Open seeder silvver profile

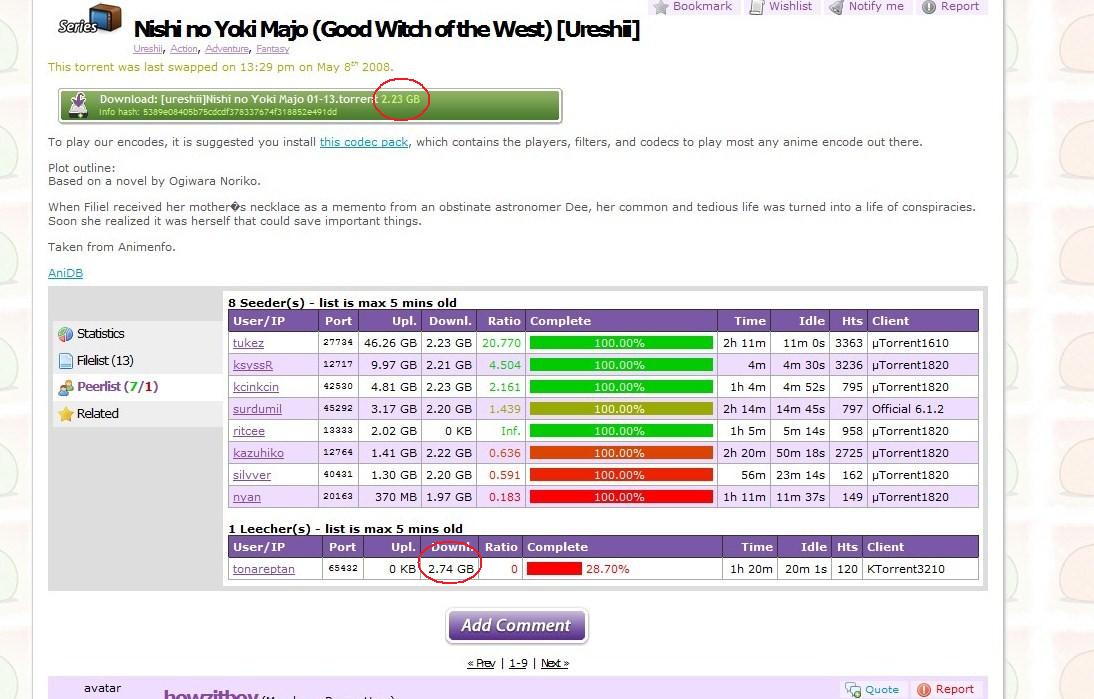point(252,475)
